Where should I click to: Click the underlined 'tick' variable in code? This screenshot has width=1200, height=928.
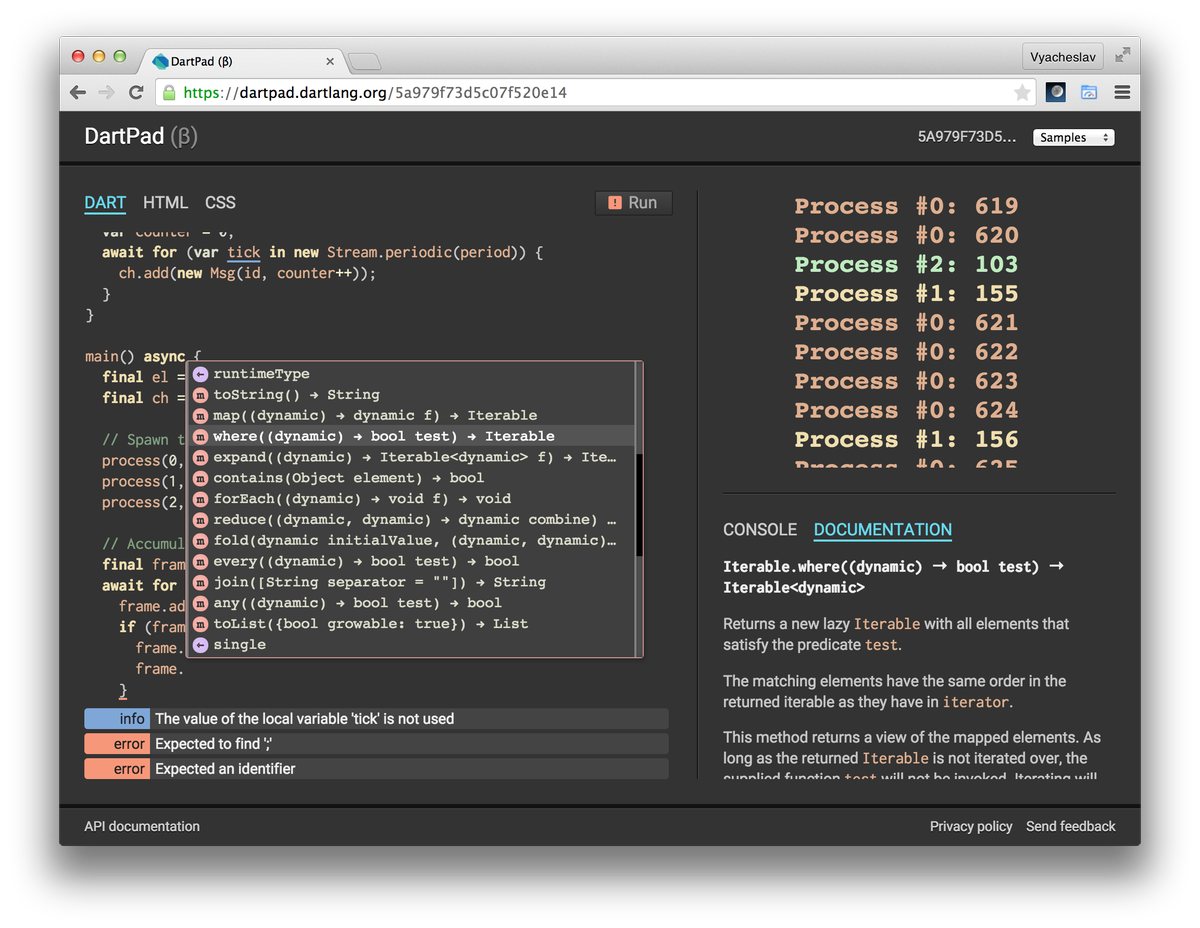244,253
